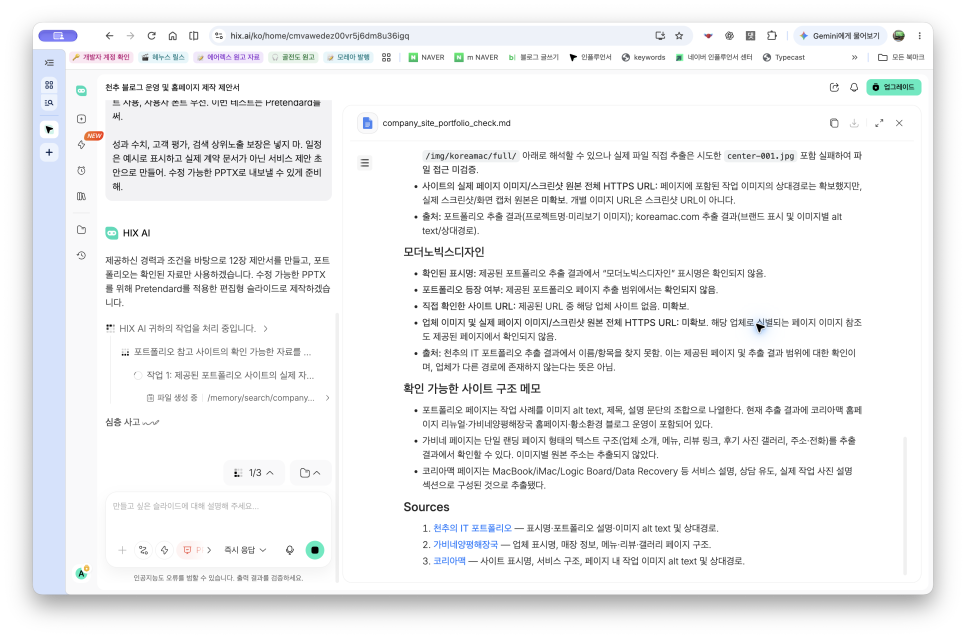This screenshot has width=966, height=638.
Task: Open notifications with the bell icon
Action: tap(854, 87)
